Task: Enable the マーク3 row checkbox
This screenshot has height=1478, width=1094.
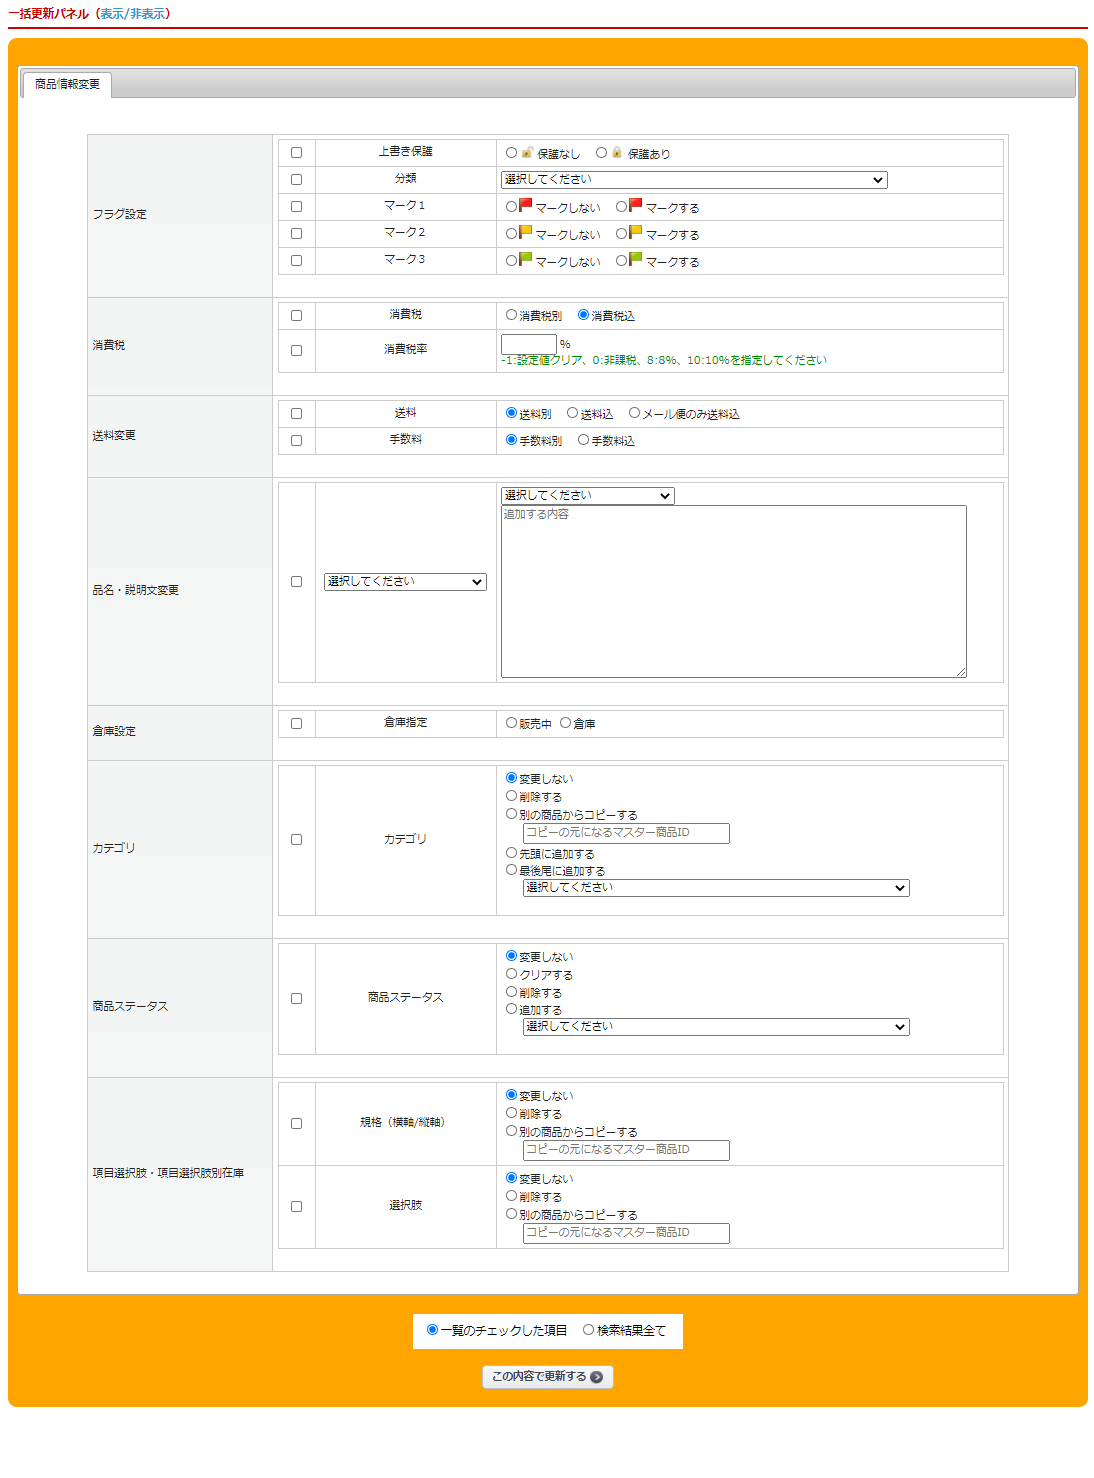Action: click(x=296, y=261)
